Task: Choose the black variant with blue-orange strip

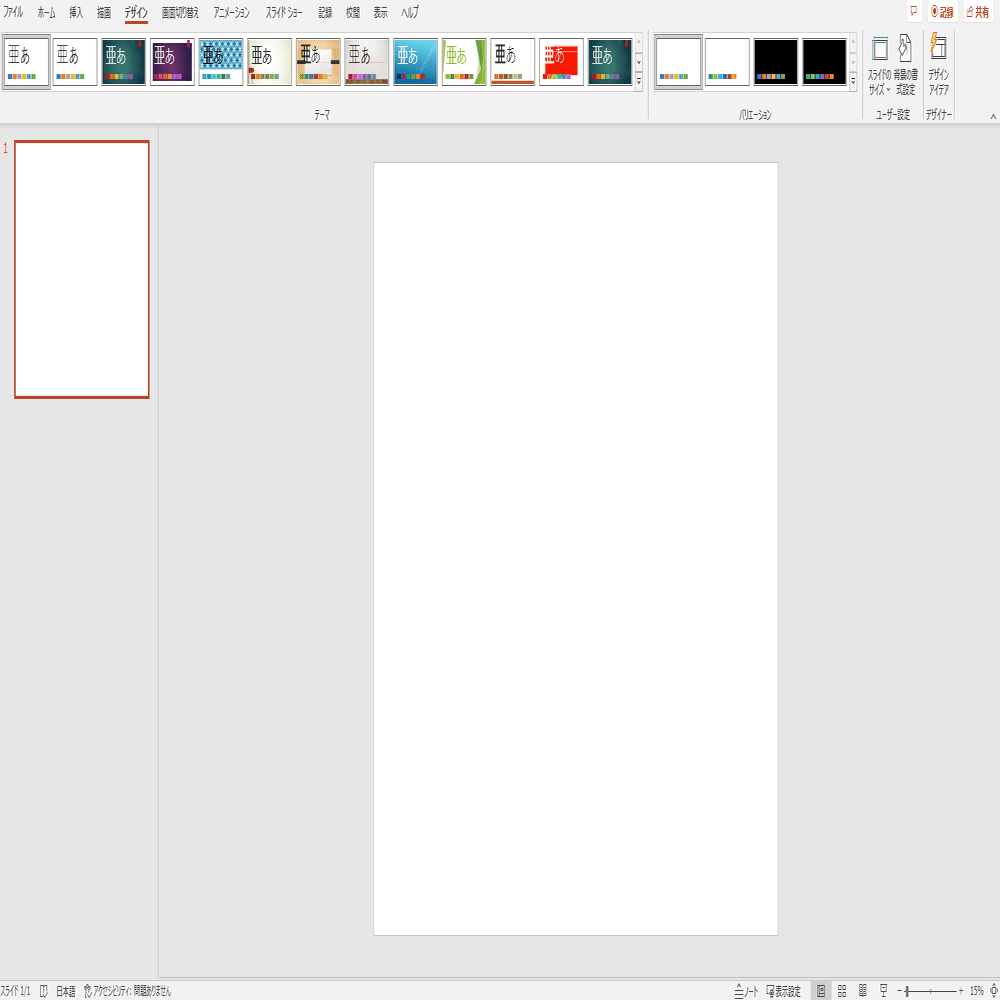Action: [776, 62]
